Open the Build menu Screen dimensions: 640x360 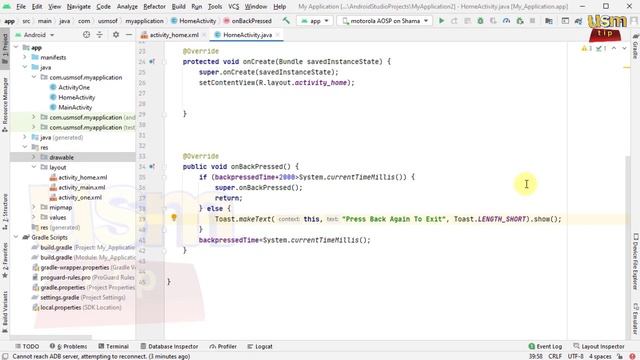[178, 7]
